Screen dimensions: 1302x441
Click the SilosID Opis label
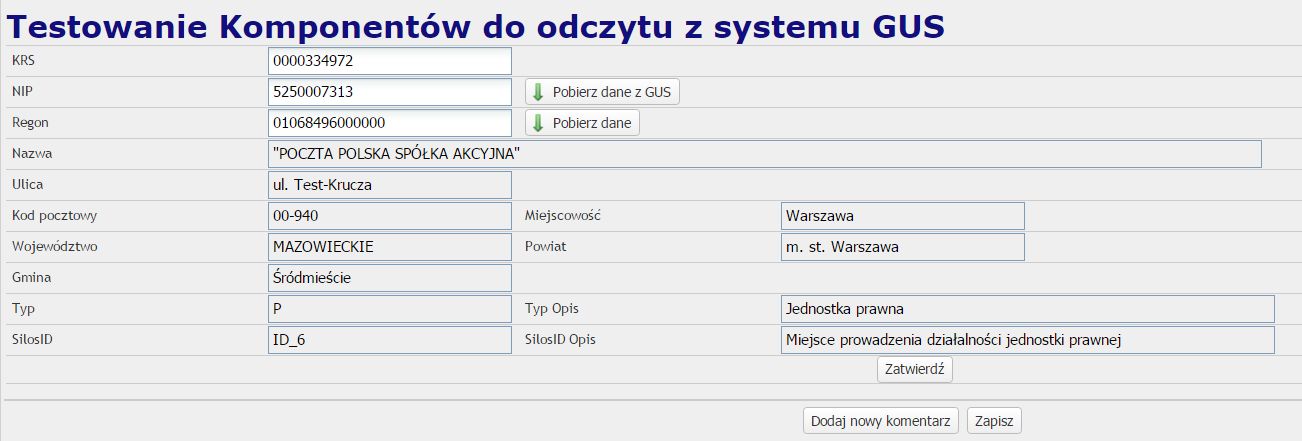click(x=560, y=339)
